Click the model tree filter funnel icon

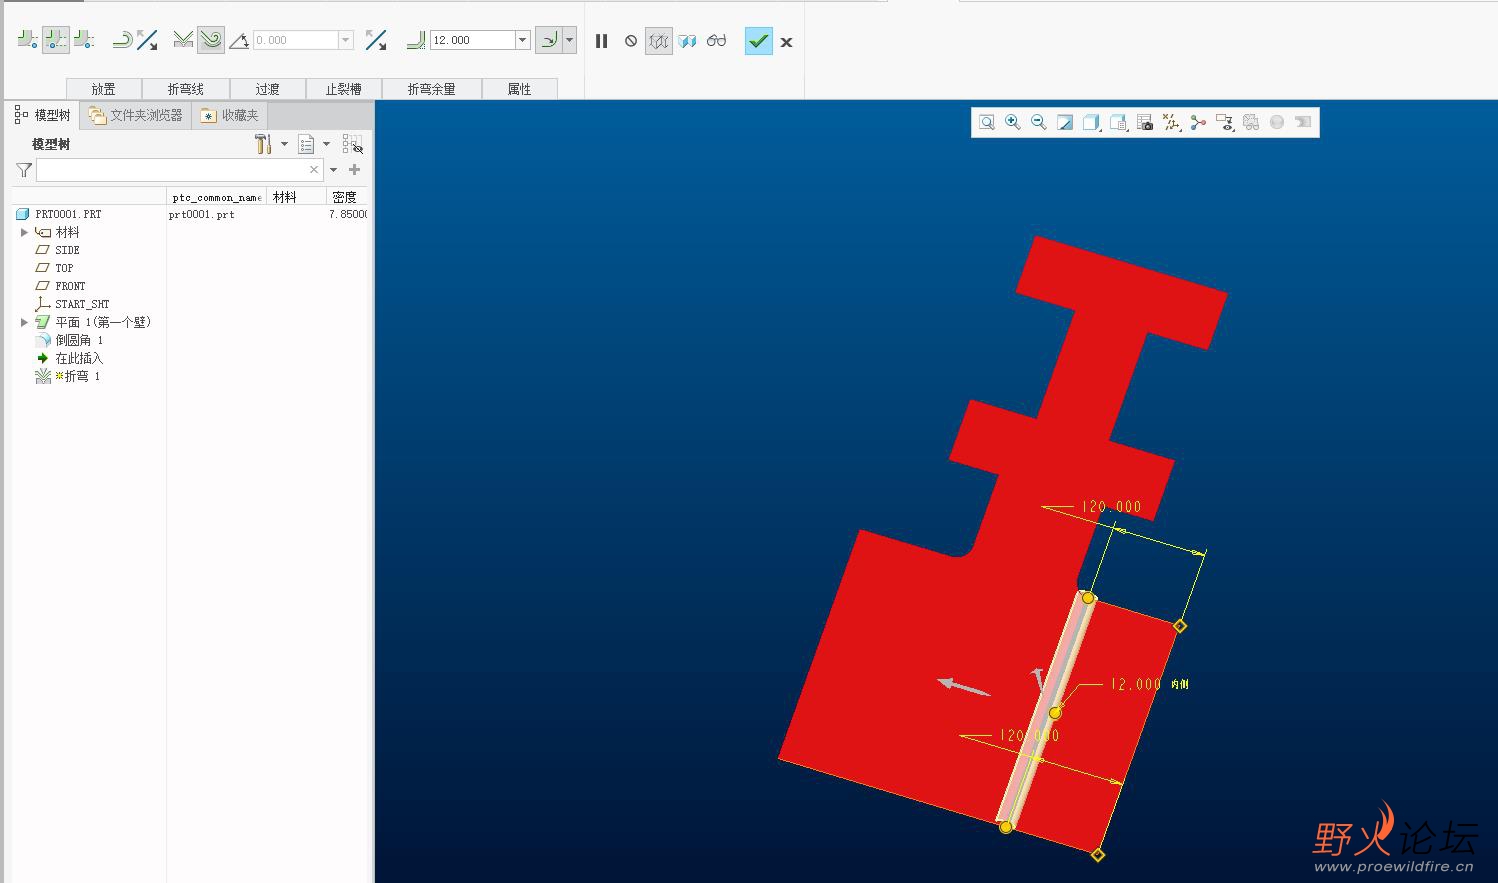point(24,170)
